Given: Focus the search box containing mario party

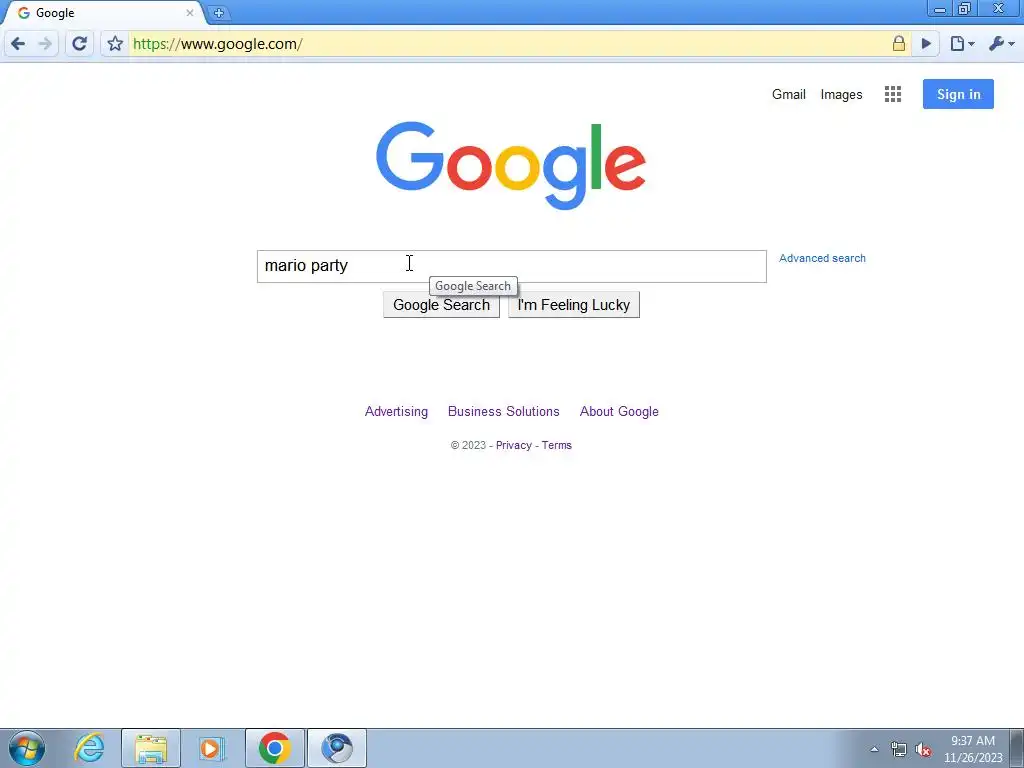Looking at the screenshot, I should point(511,266).
